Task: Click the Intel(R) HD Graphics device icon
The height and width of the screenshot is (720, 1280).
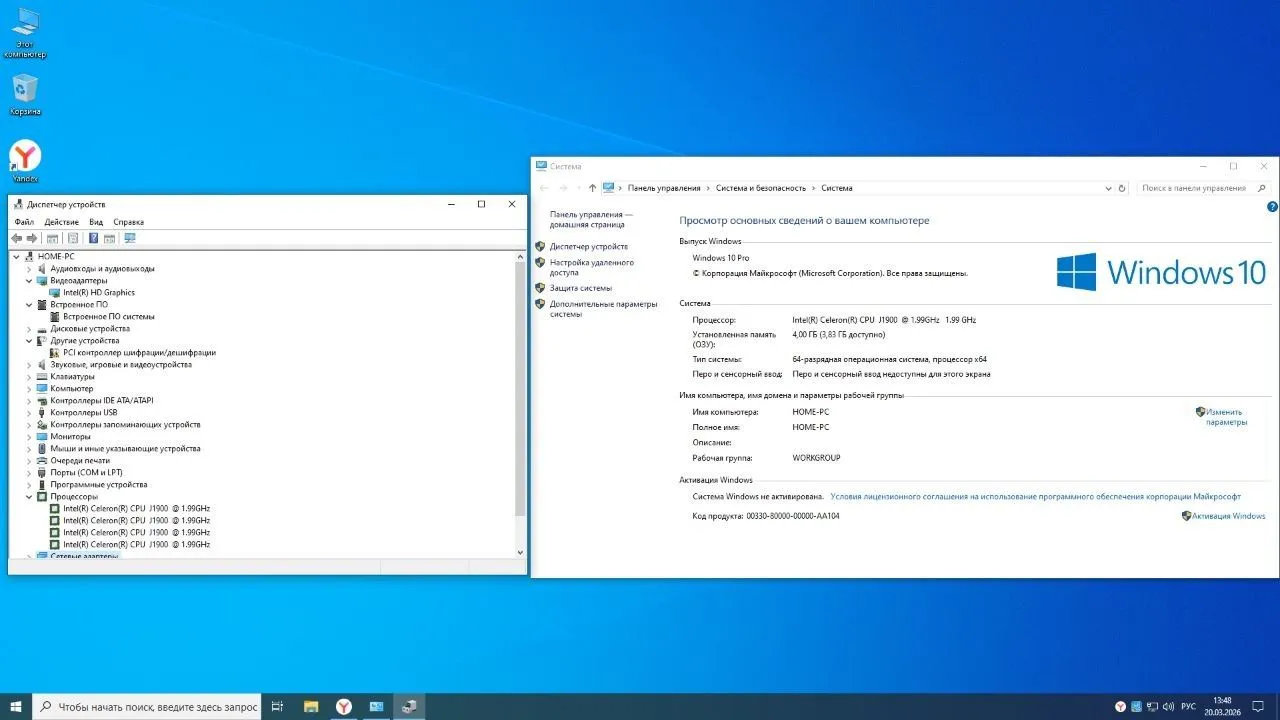Action: (55, 293)
